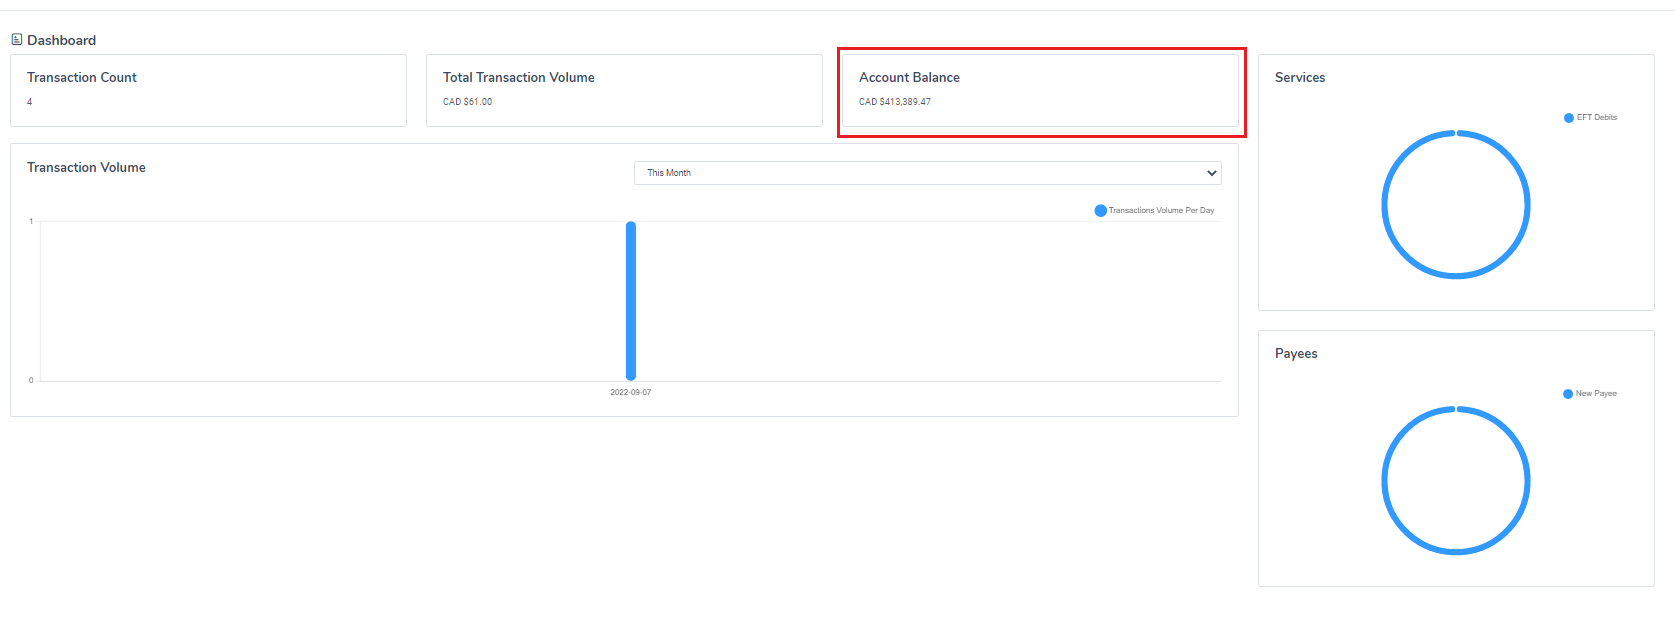Image resolution: width=1675 pixels, height=617 pixels.
Task: Click the chevron arrow of period selector
Action: [1211, 173]
